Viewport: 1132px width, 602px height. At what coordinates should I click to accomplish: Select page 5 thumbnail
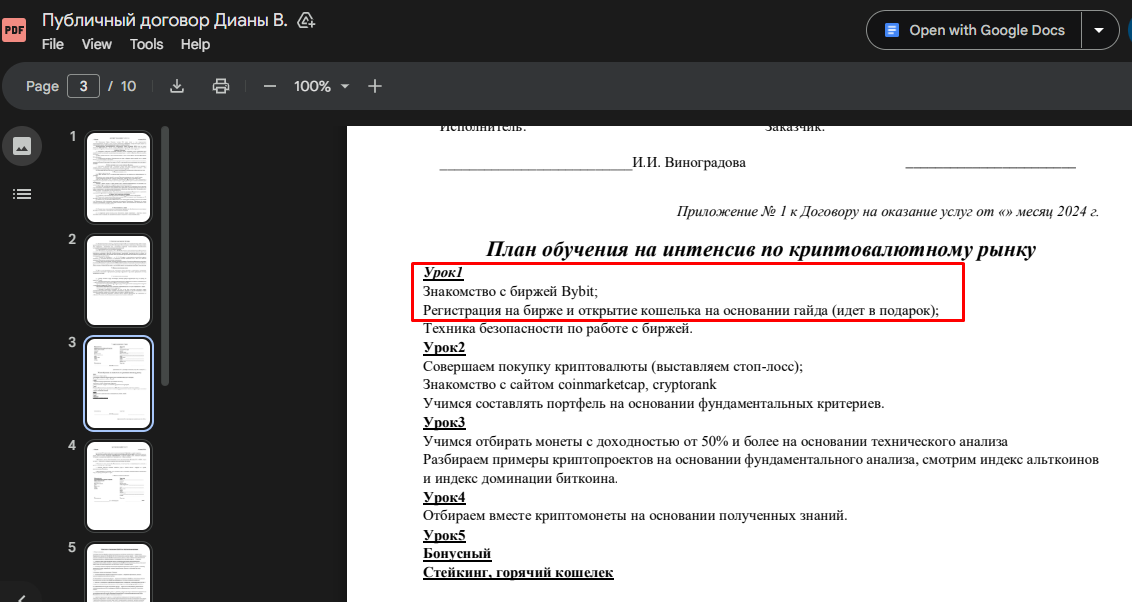click(x=118, y=572)
